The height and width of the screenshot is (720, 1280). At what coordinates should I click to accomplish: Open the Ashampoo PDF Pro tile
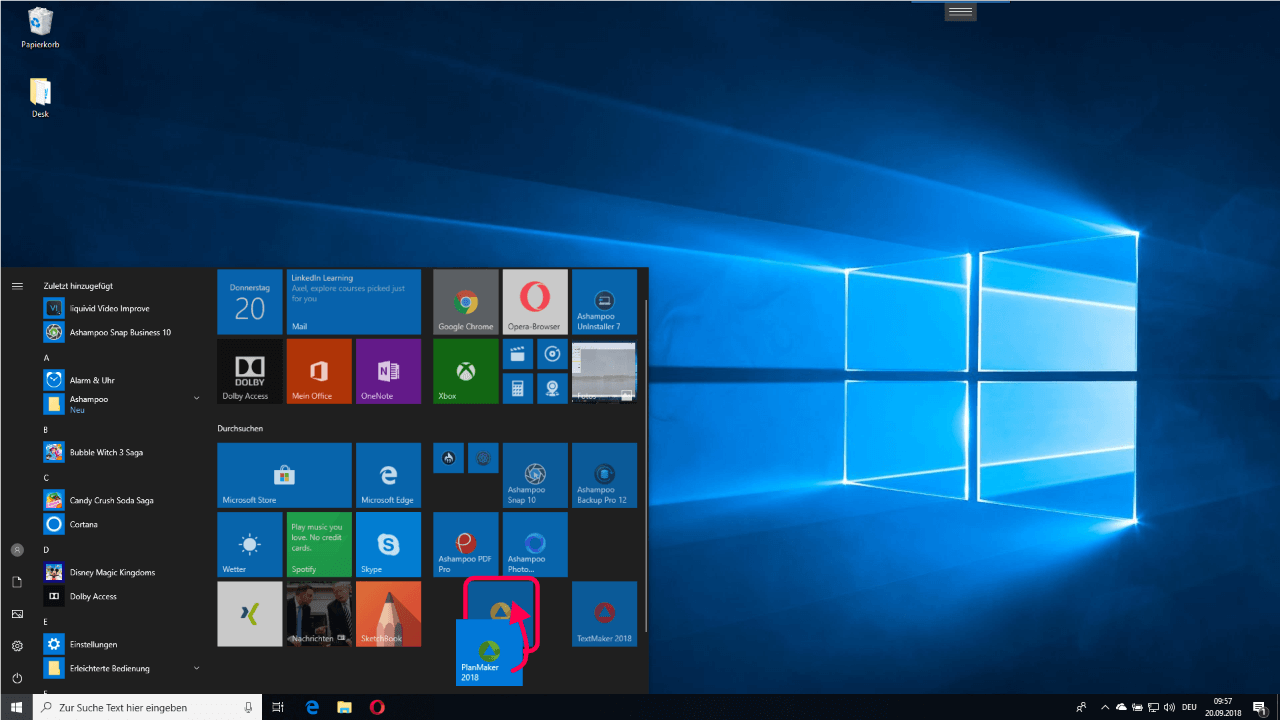pos(466,544)
